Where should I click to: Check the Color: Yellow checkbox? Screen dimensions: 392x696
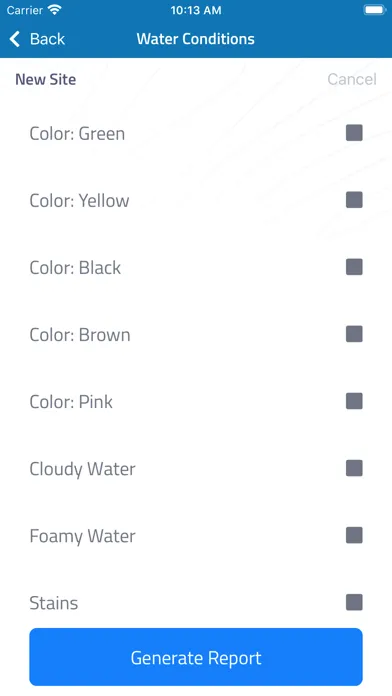tap(354, 200)
